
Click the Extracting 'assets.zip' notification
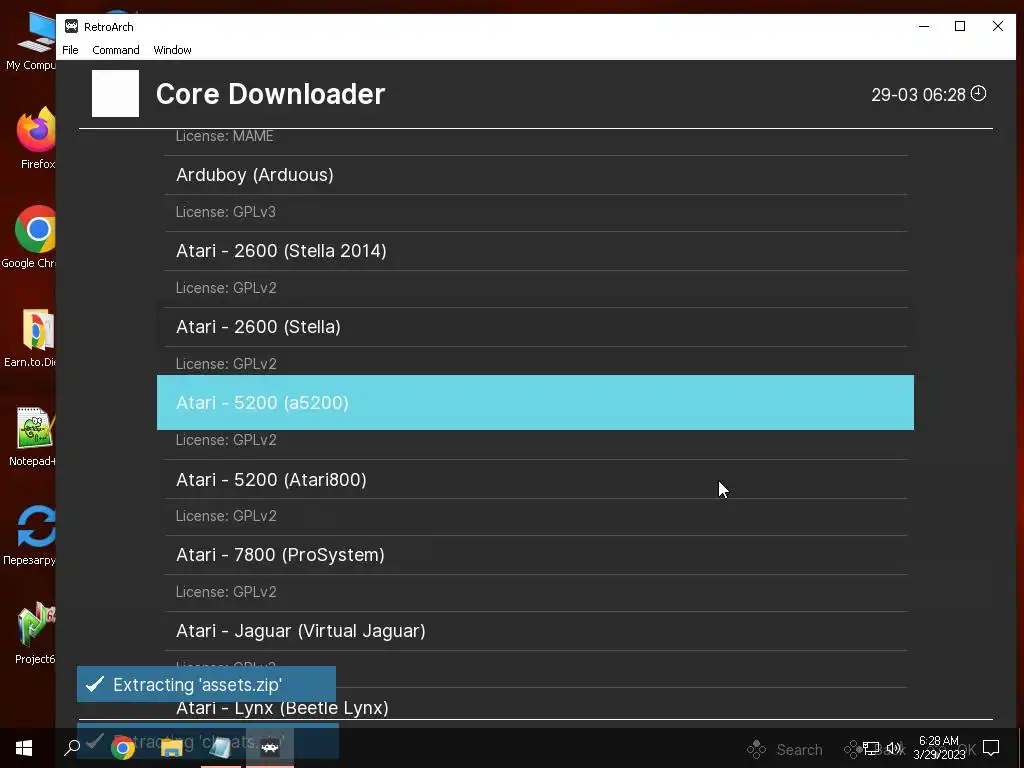tap(206, 684)
